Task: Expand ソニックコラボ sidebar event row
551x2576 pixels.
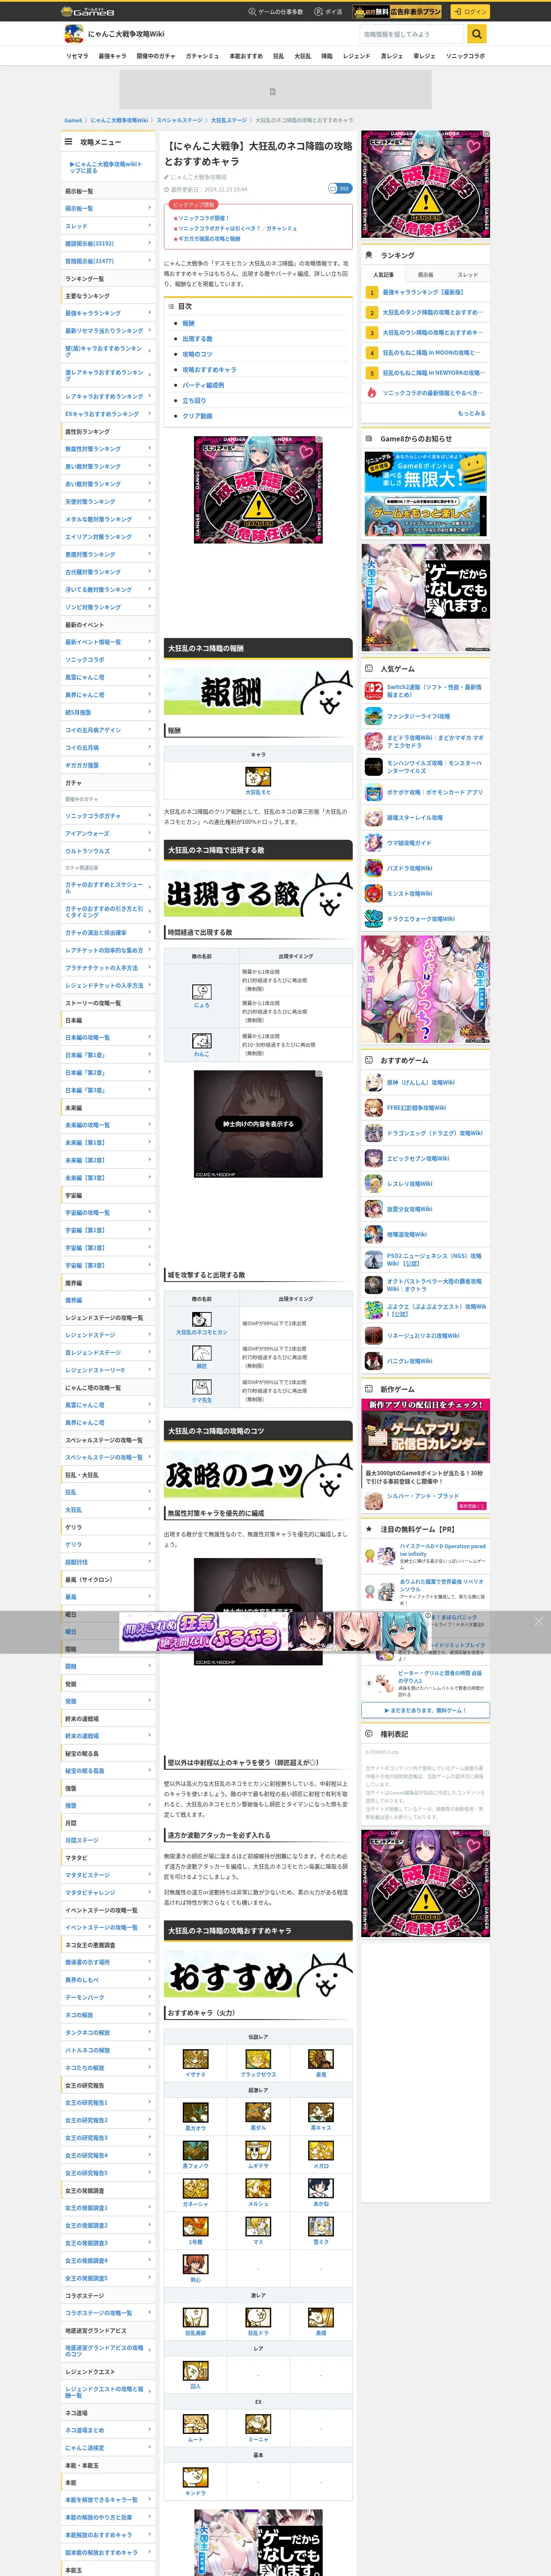Action: pyautogui.click(x=108, y=660)
